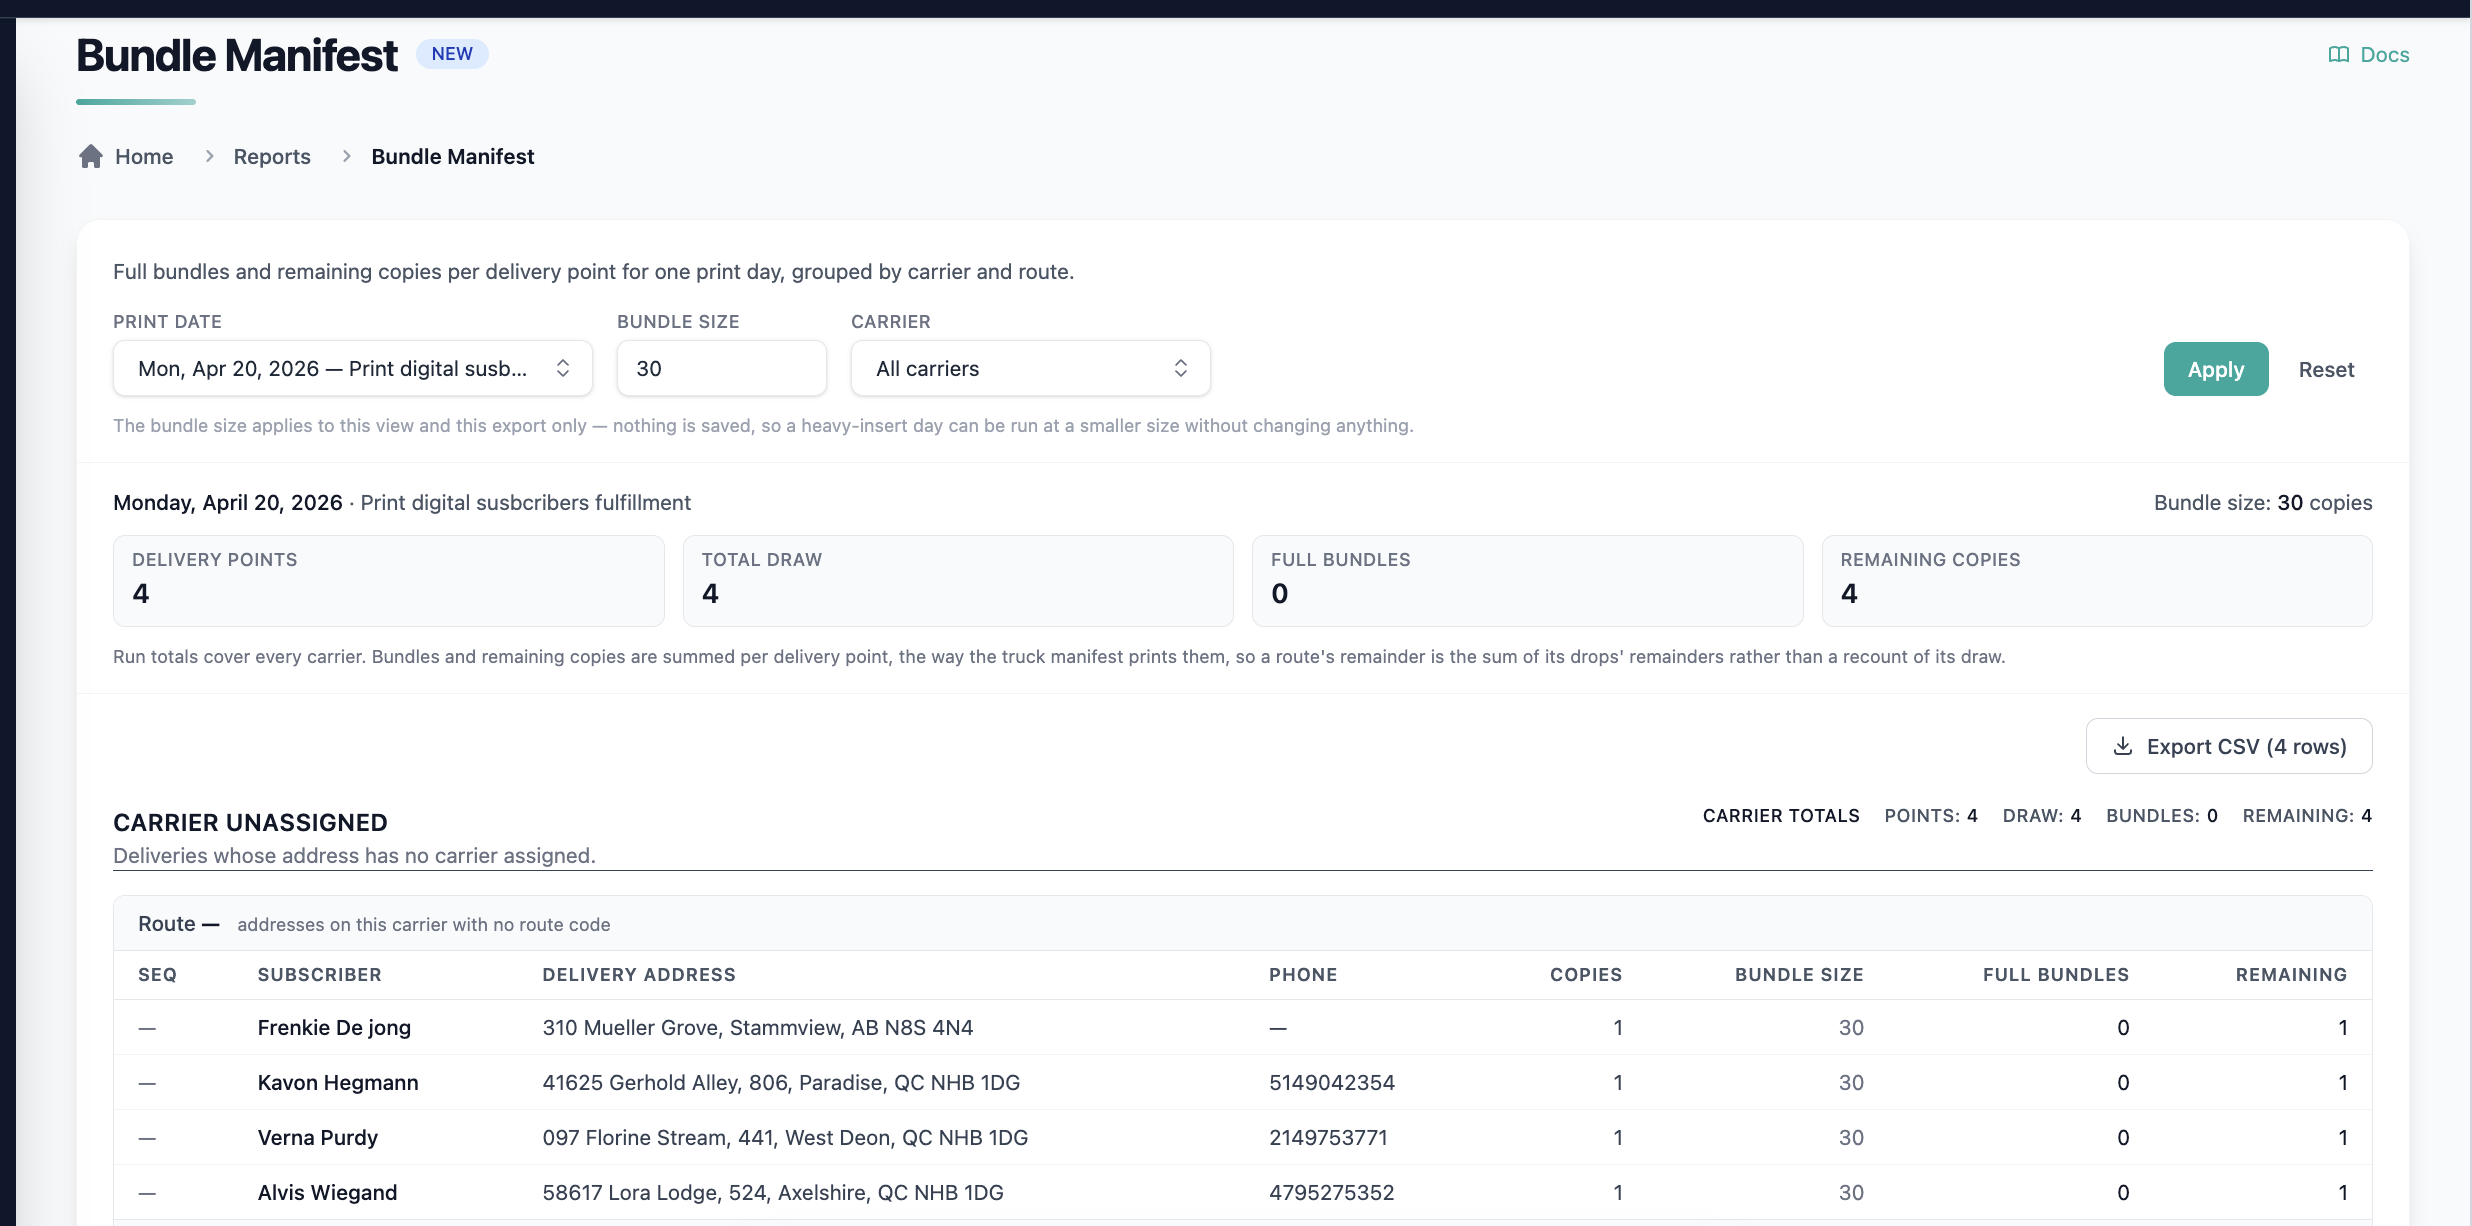This screenshot has width=2472, height=1226.
Task: Click the chevron separator after Reports
Action: tap(346, 156)
